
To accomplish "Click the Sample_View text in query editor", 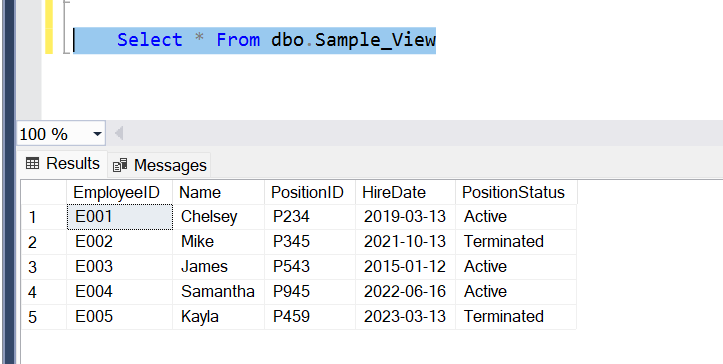I will pos(375,40).
